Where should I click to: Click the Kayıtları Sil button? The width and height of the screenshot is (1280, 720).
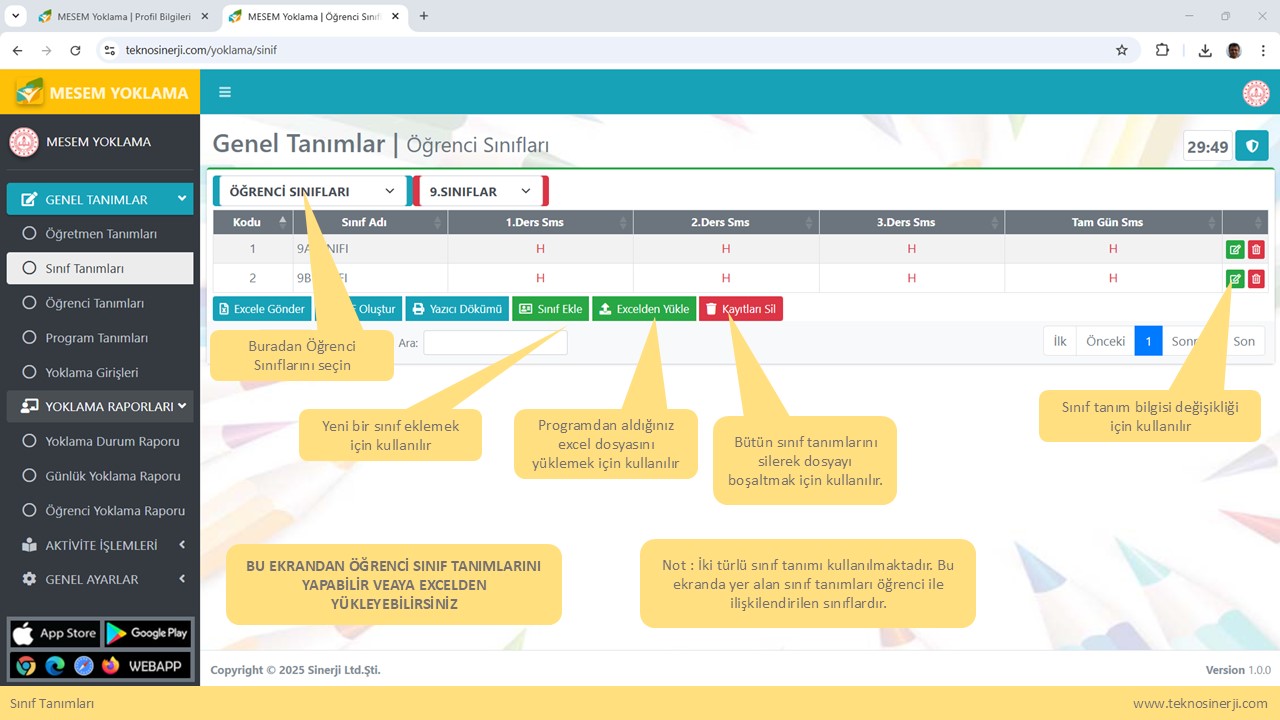coord(740,309)
